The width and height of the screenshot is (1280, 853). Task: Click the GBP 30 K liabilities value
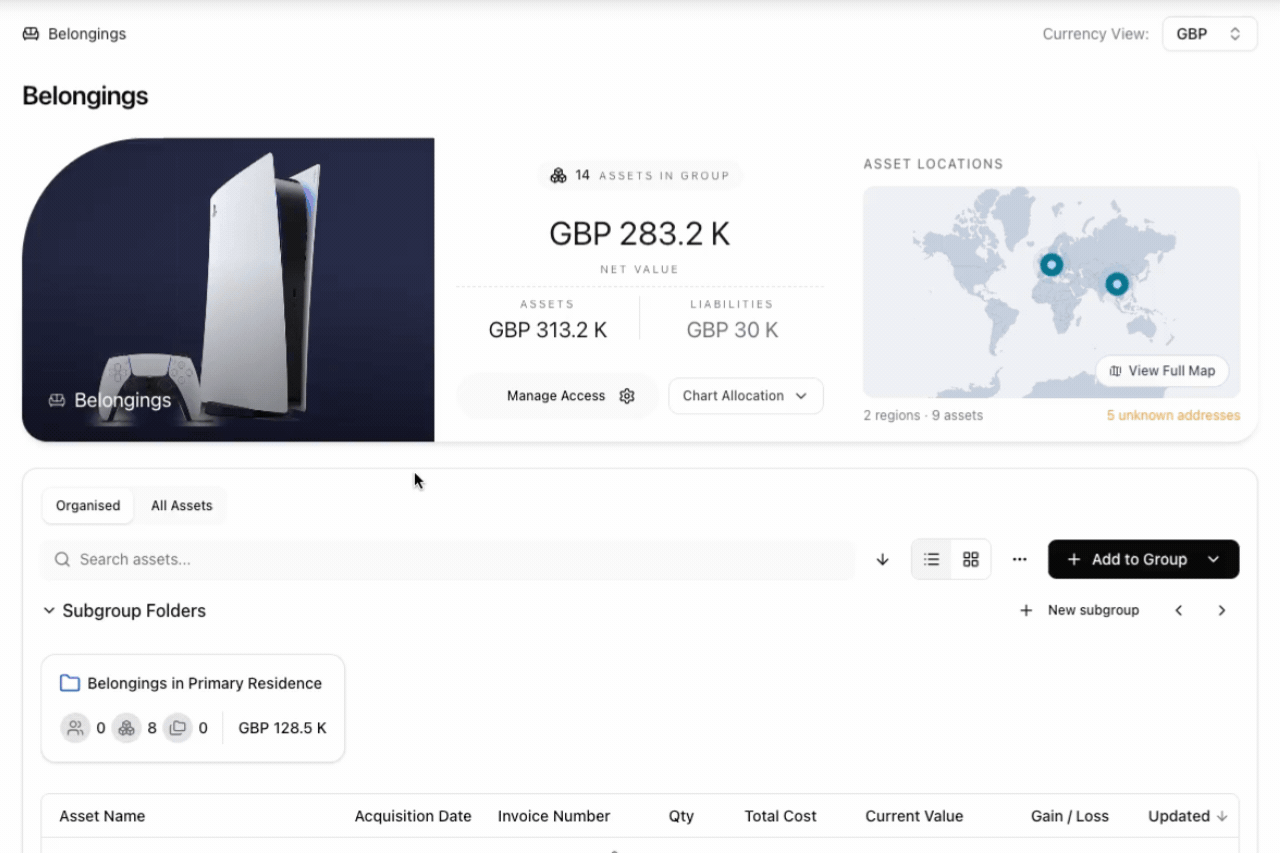coord(732,330)
